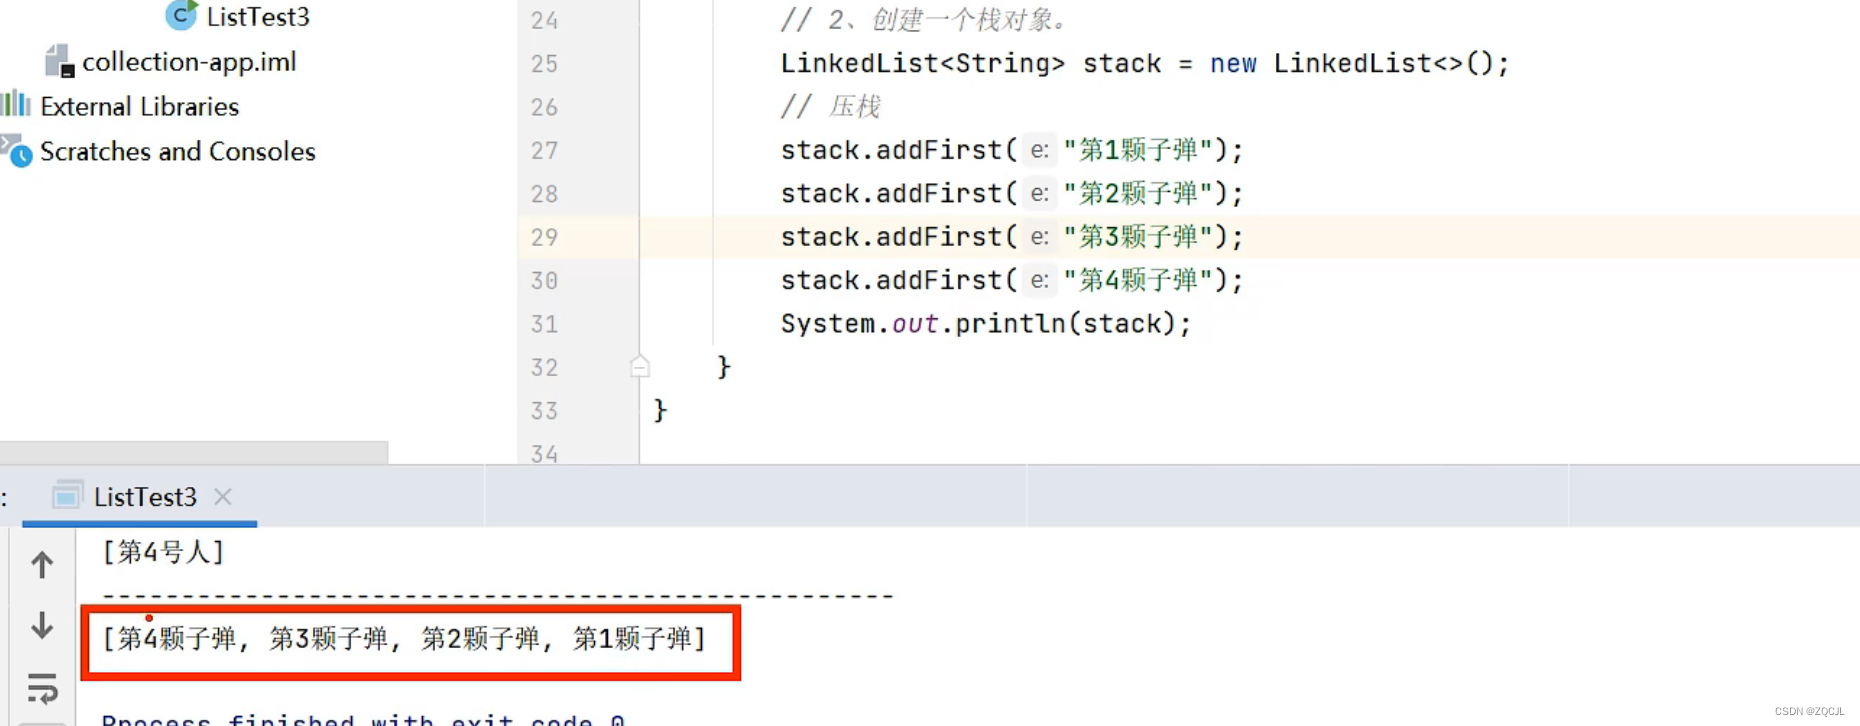Click the ListTest3 class icon

(181, 15)
